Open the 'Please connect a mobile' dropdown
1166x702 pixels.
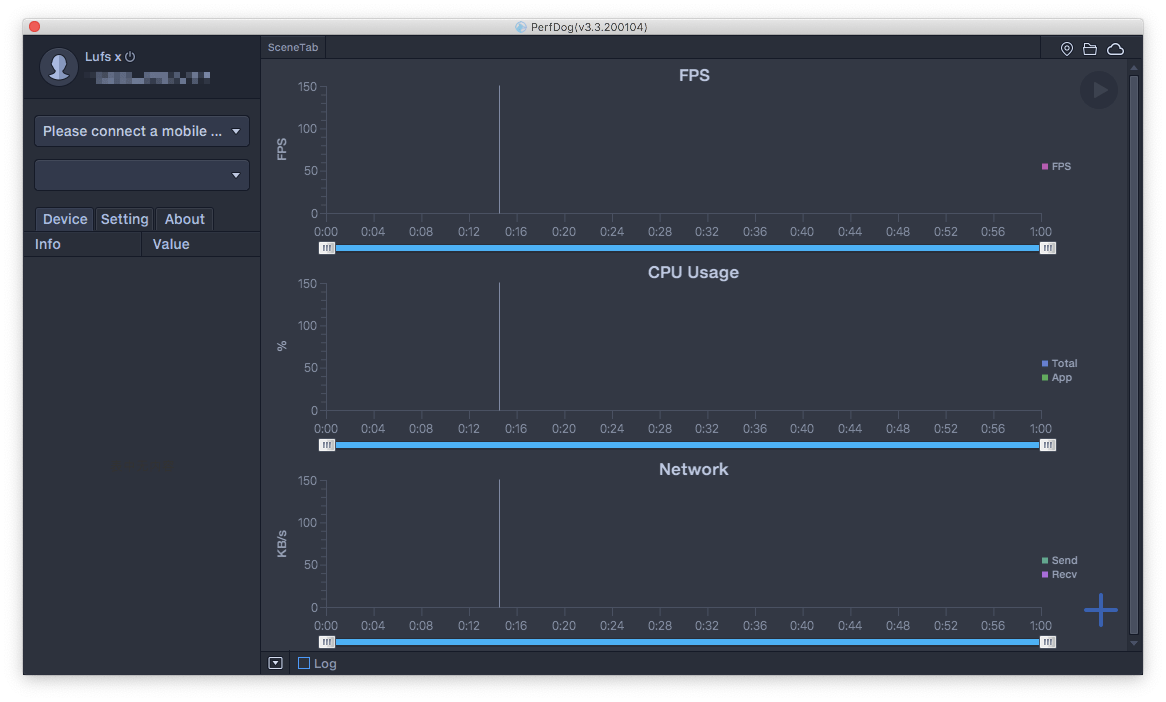pos(142,131)
